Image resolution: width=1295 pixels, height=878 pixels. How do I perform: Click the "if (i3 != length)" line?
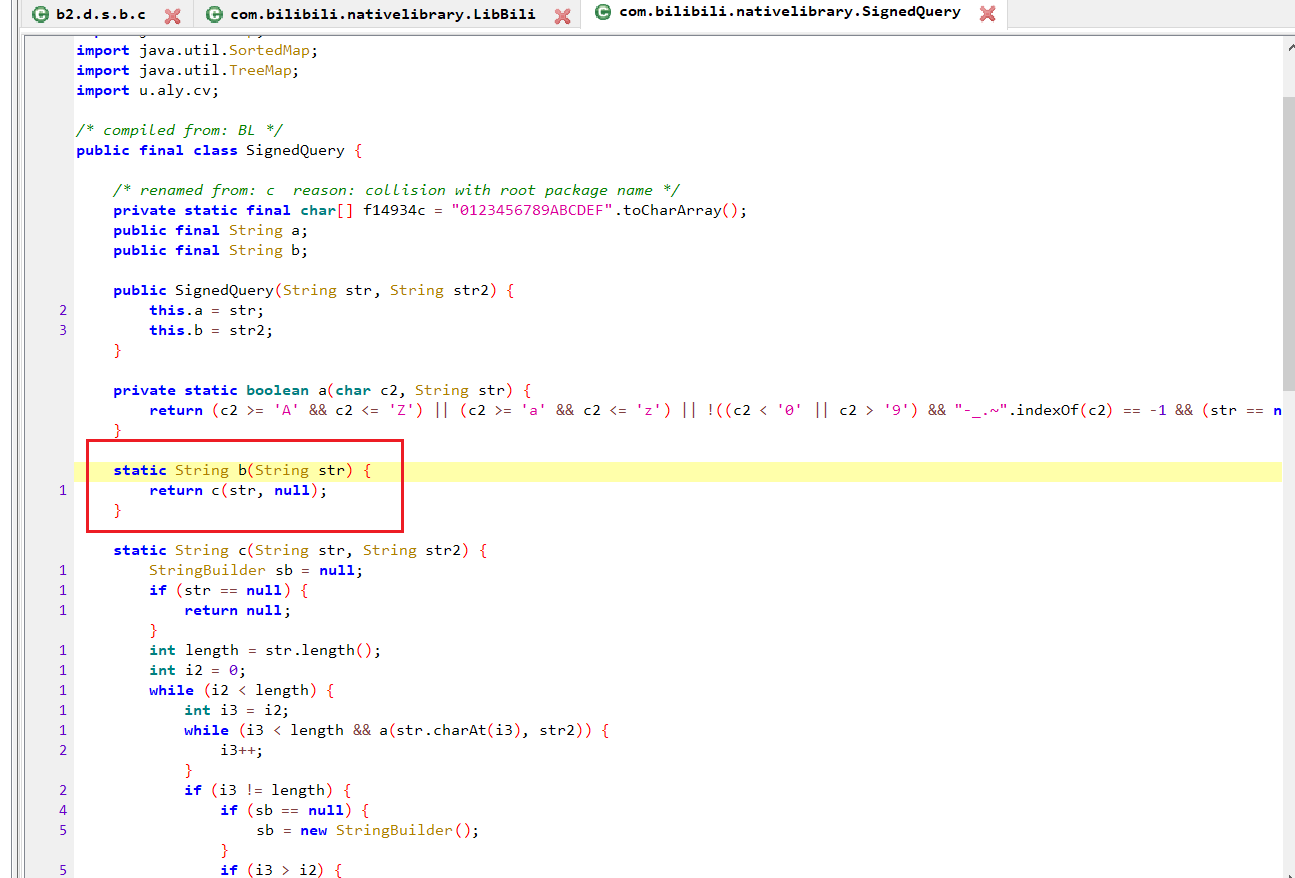coord(268,790)
